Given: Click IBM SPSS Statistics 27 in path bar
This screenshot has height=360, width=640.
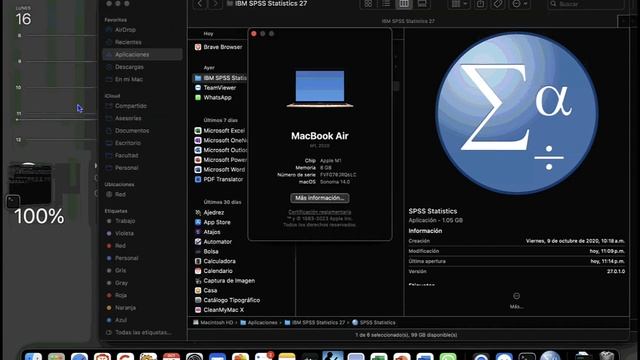Looking at the screenshot, I should click(x=315, y=322).
